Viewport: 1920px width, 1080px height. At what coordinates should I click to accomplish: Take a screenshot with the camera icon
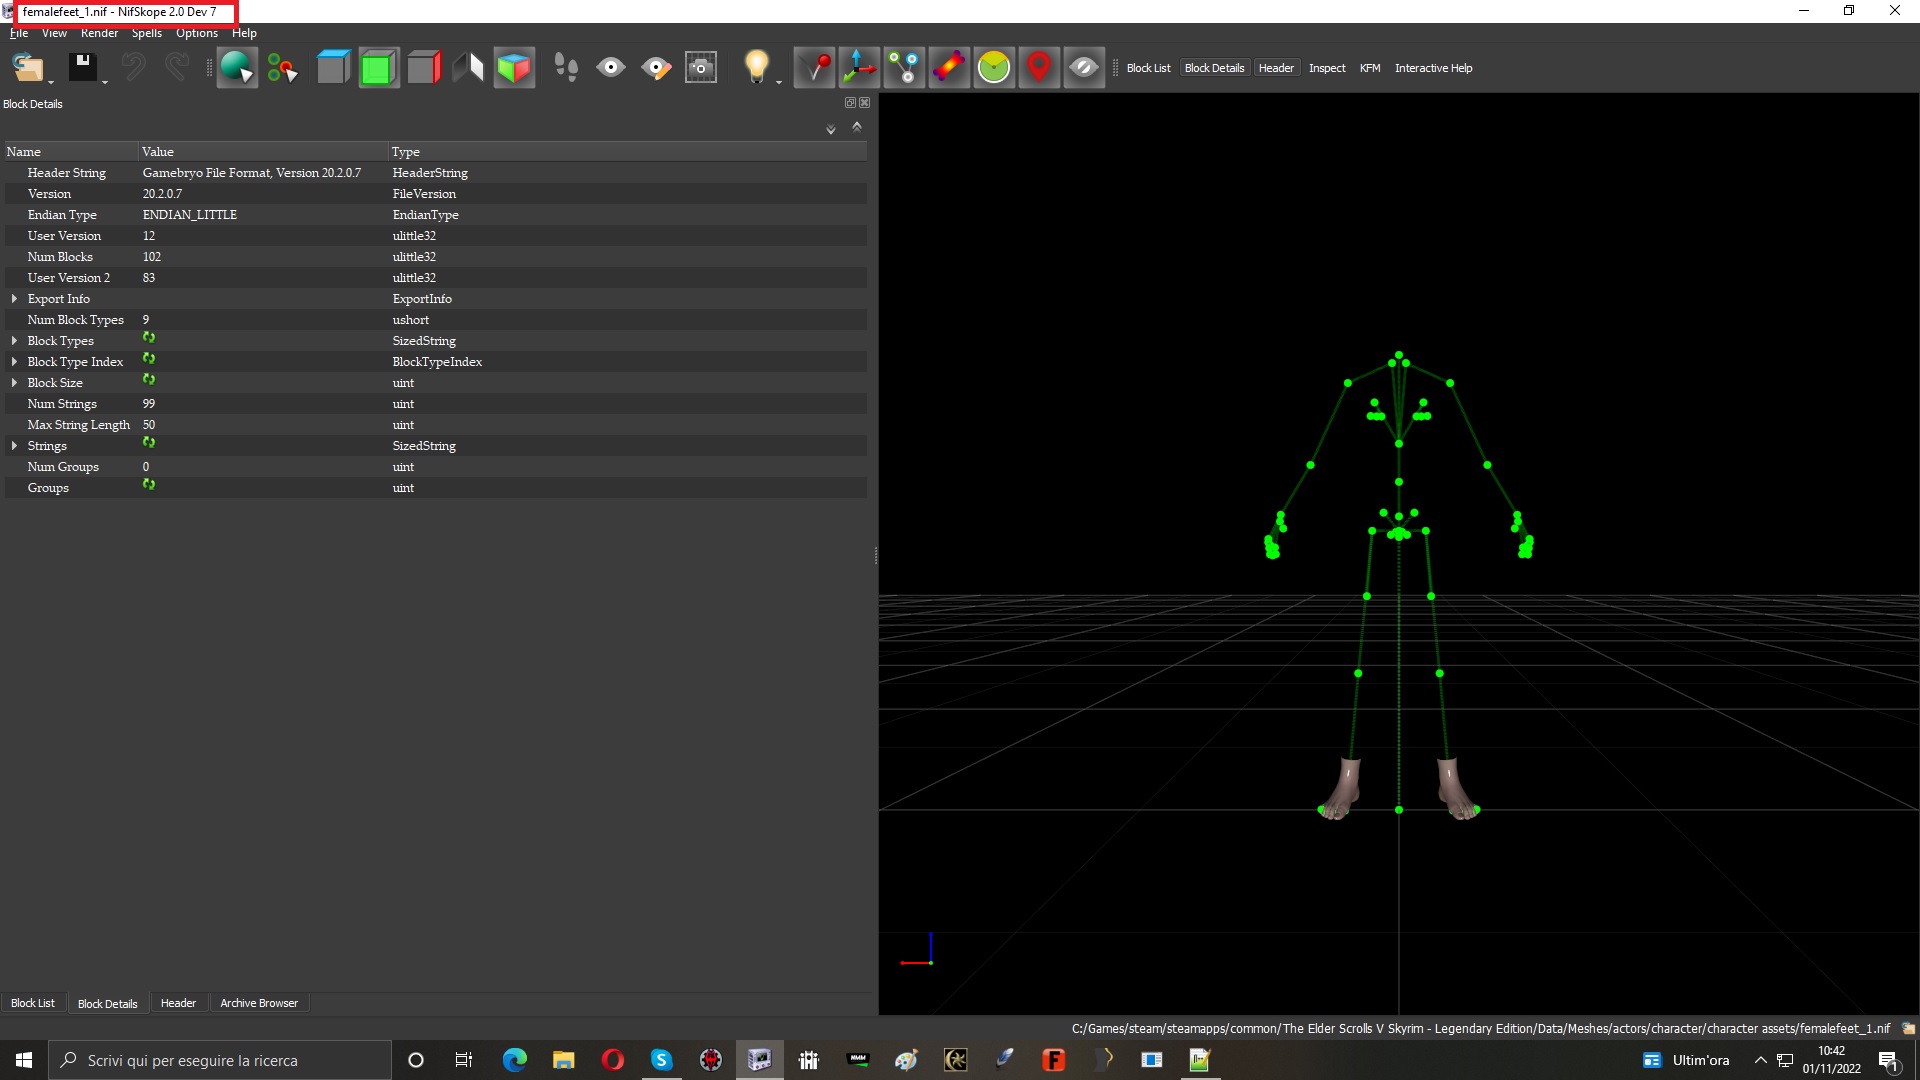click(x=701, y=68)
